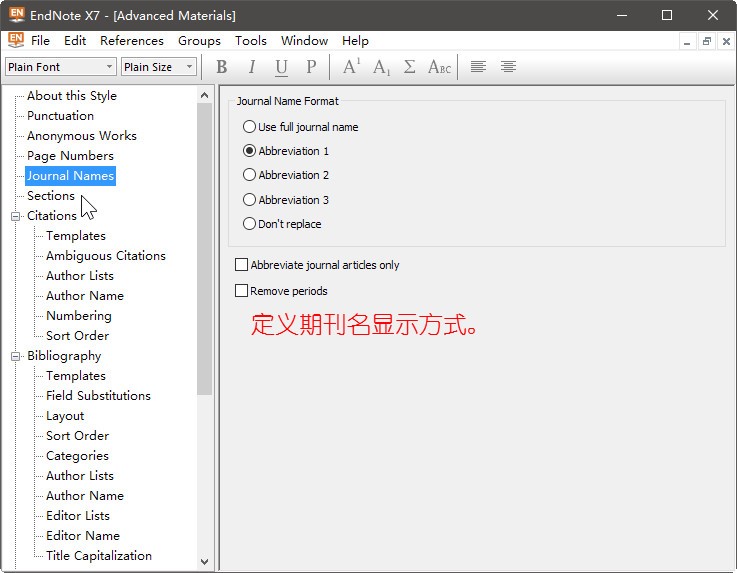Apply Italic formatting from toolbar

[x=252, y=67]
